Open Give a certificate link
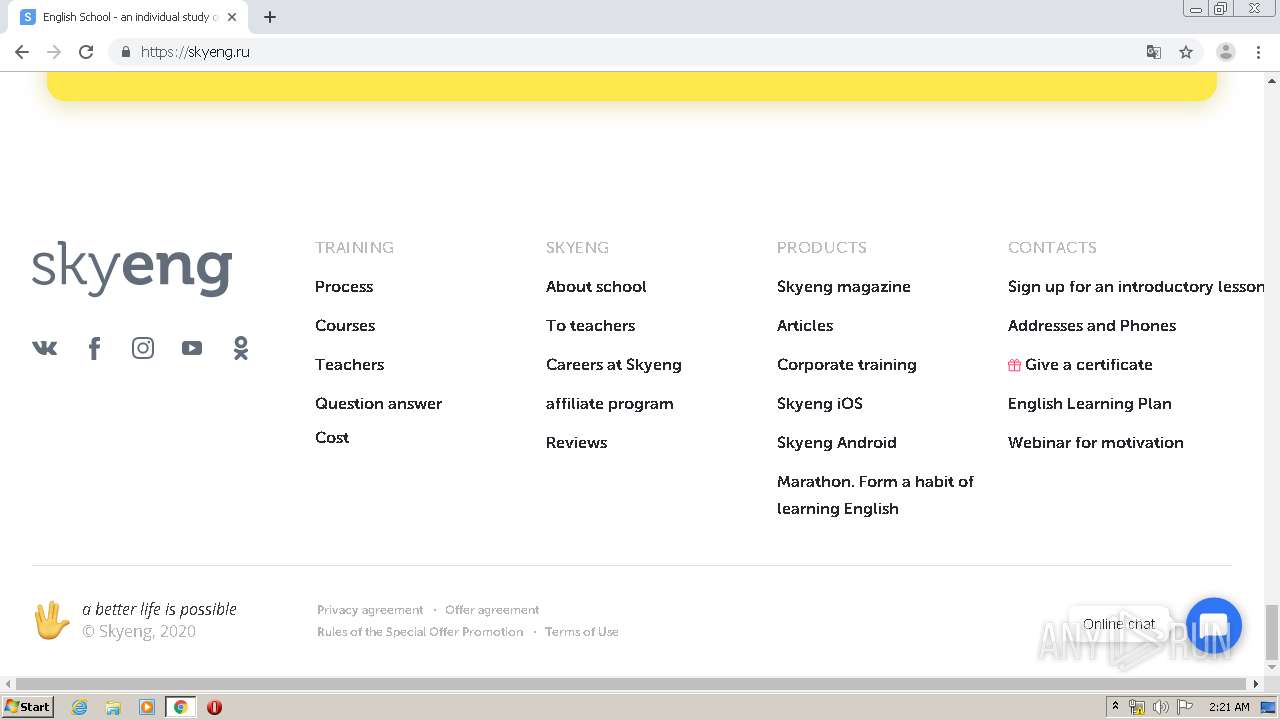 [x=1080, y=364]
